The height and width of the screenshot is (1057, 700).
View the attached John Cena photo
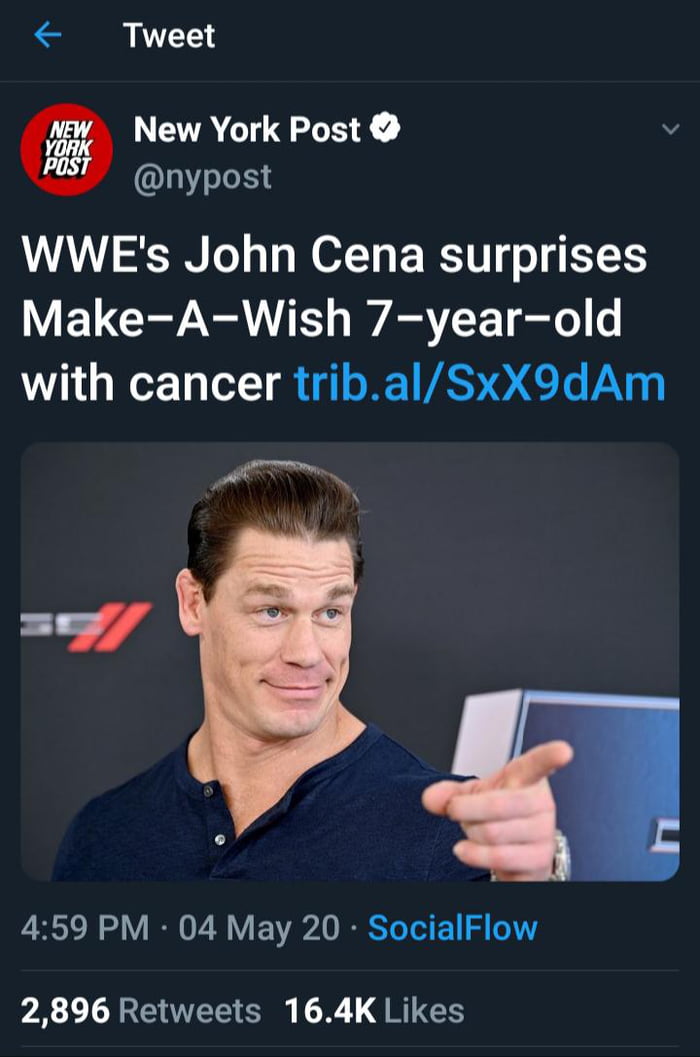coord(349,661)
